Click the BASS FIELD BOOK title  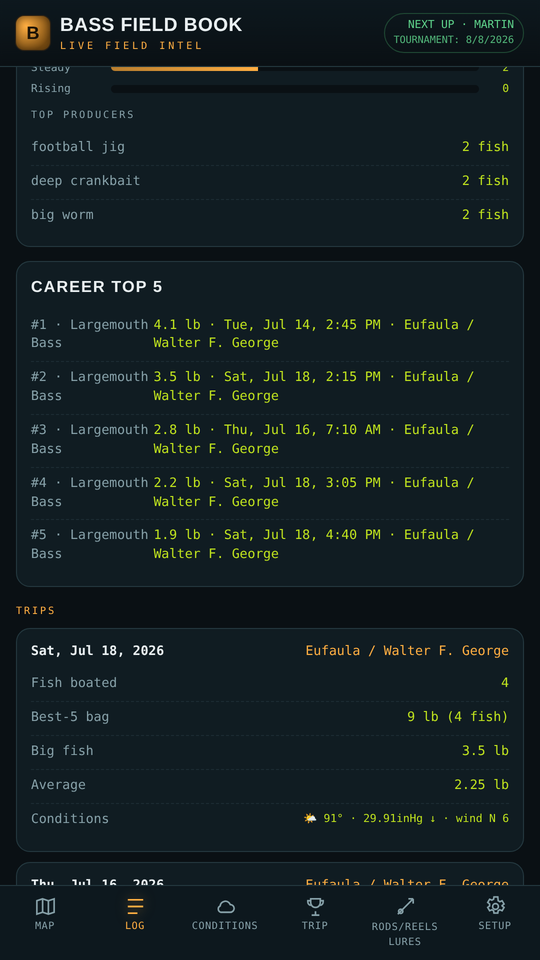151,25
